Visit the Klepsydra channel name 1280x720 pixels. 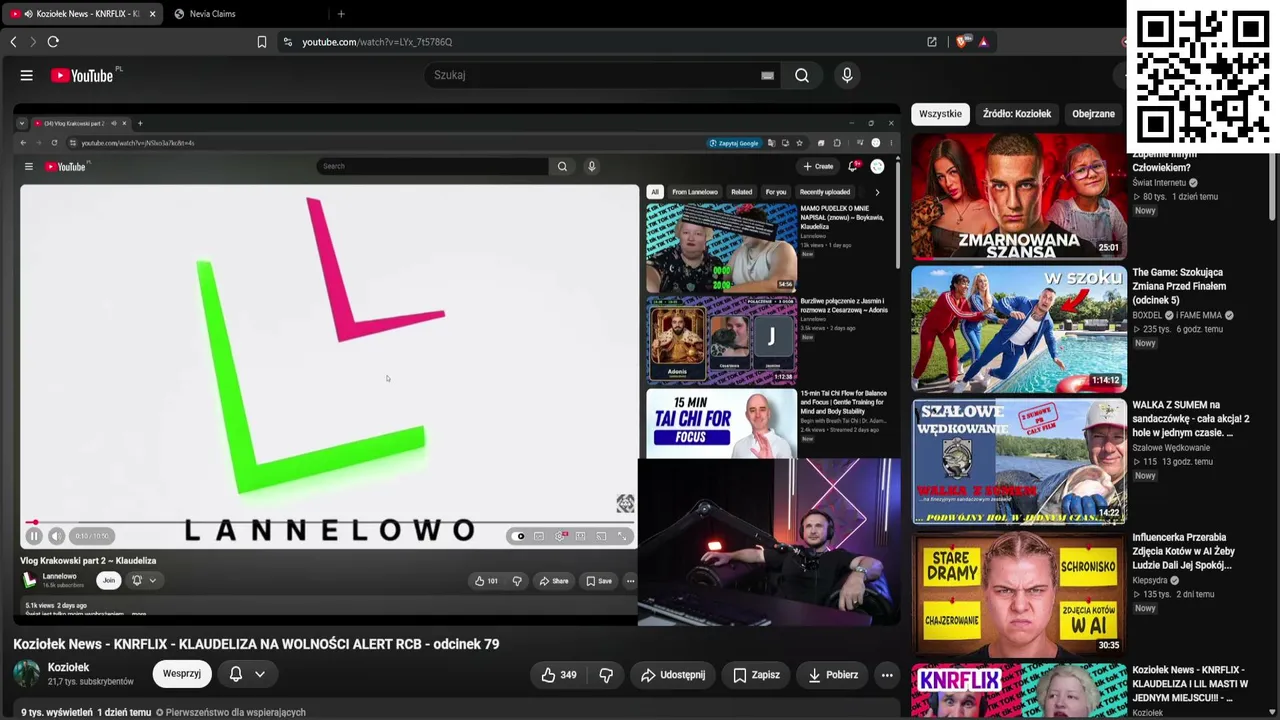1151,581
